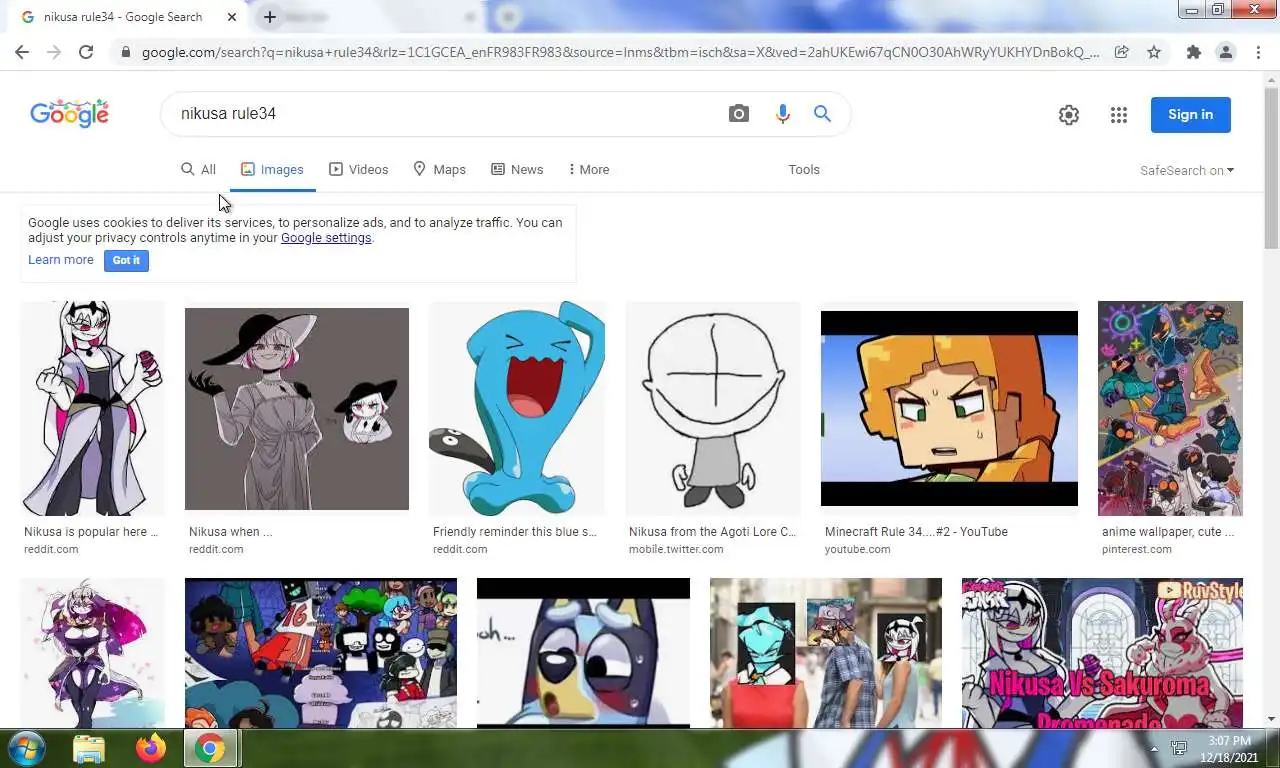This screenshot has width=1280, height=768.
Task: Click the page vertical scrollbar thumb
Action: (x=1271, y=168)
